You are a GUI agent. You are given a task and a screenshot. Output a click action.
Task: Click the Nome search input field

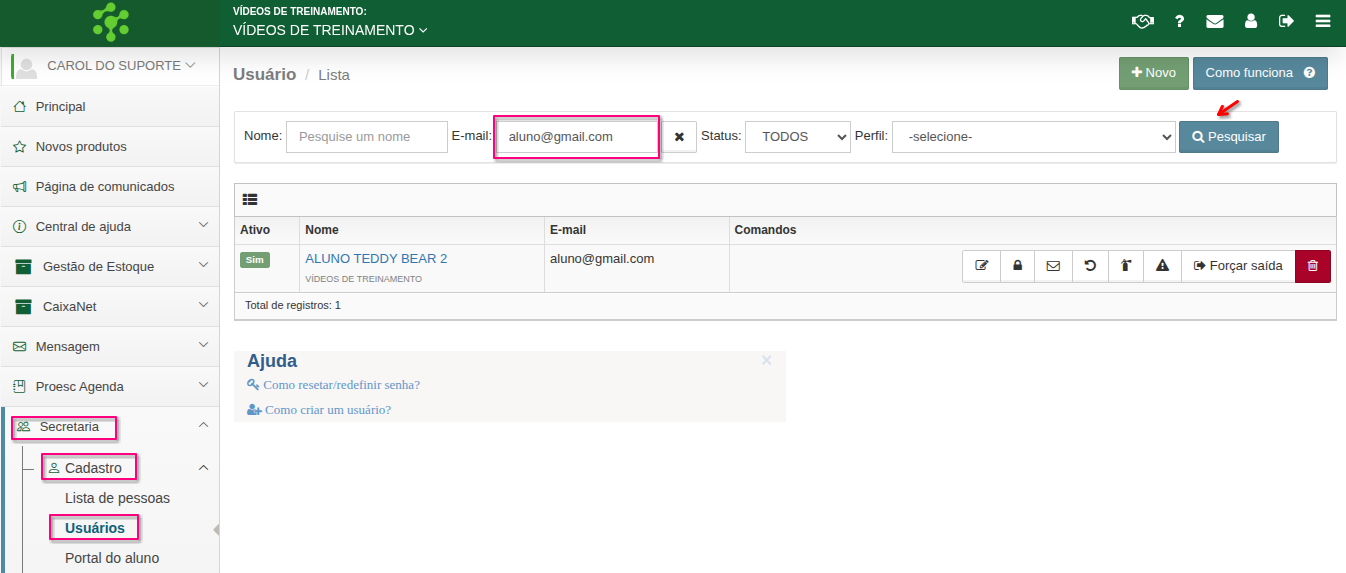366,137
